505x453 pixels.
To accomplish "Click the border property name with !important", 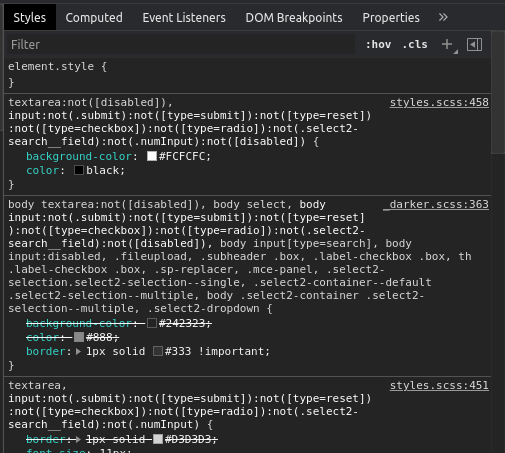I will click(x=46, y=351).
